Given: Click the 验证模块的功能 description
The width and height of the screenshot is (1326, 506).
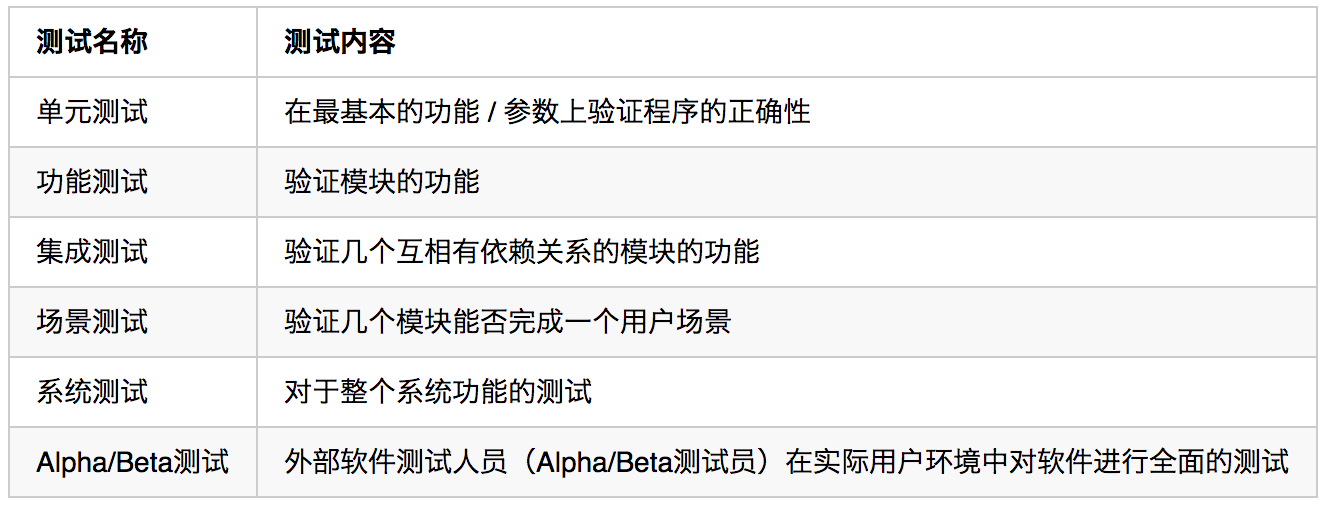Looking at the screenshot, I should [382, 182].
